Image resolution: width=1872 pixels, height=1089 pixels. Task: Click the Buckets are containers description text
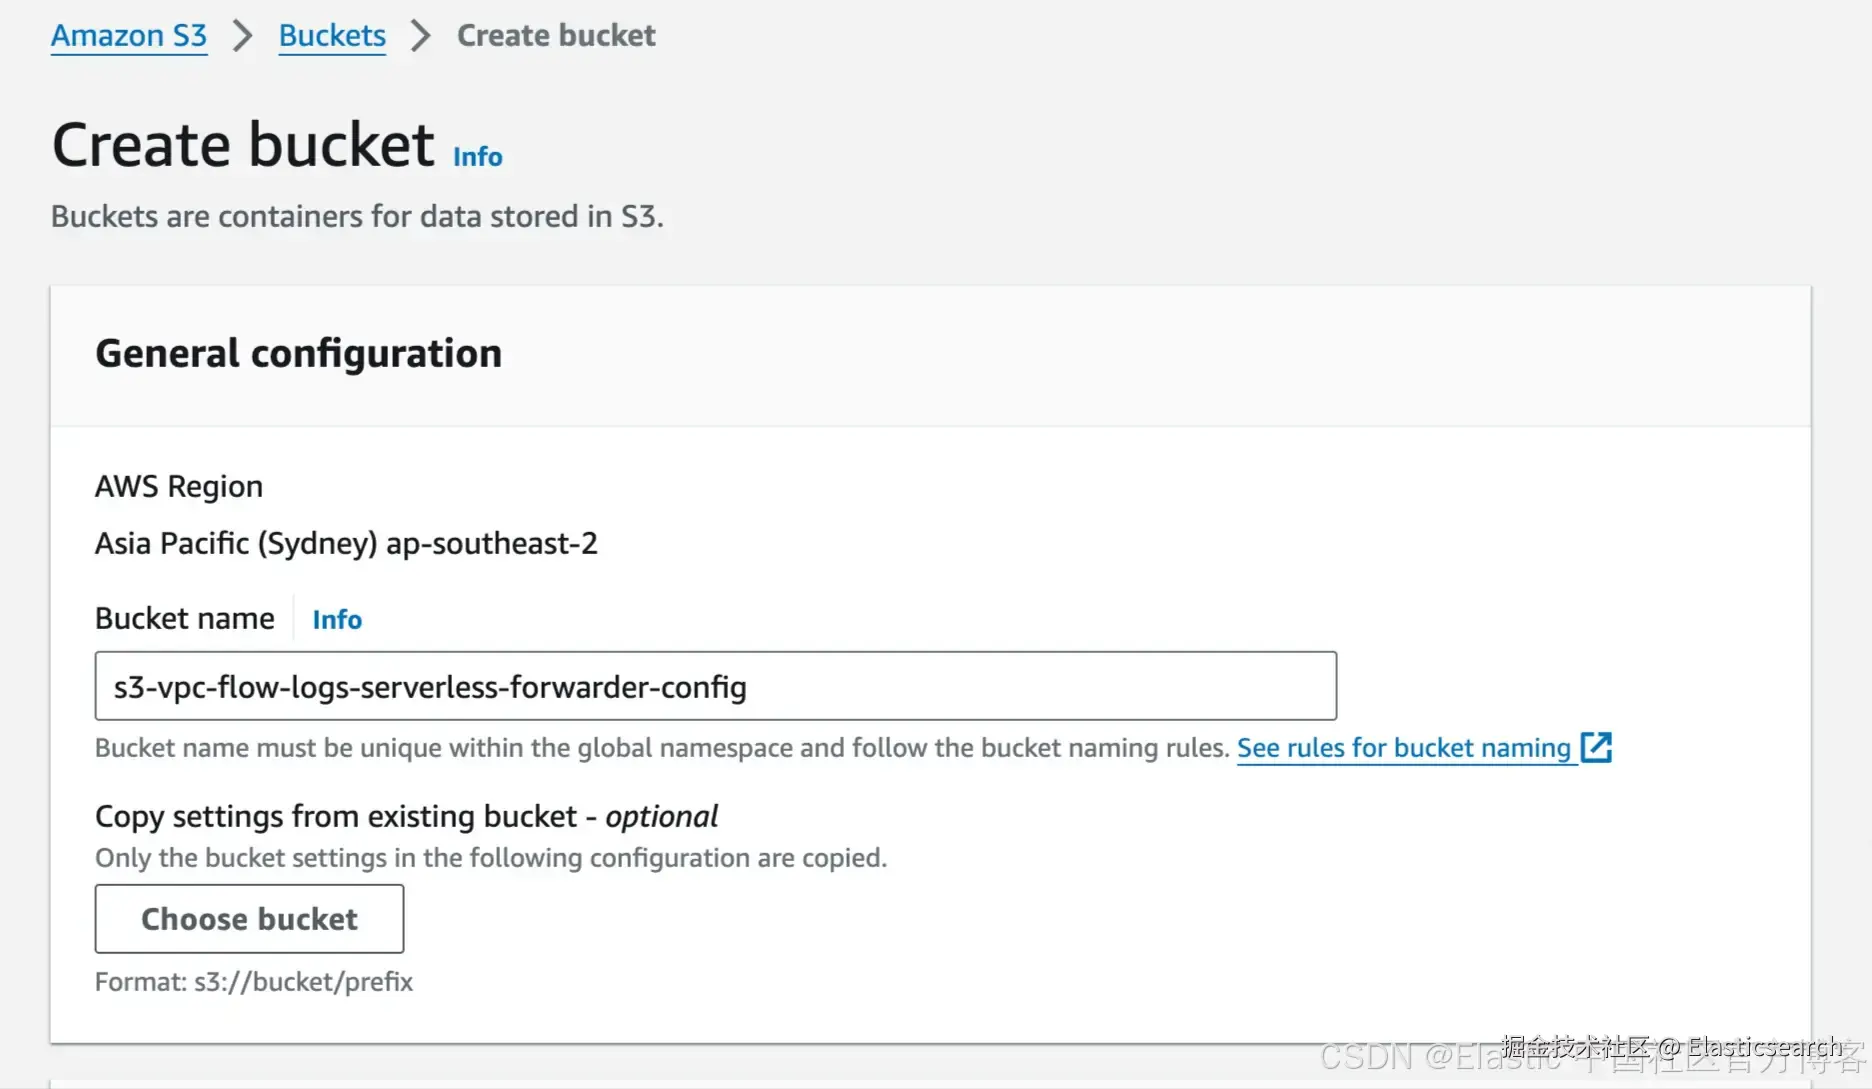click(x=357, y=217)
